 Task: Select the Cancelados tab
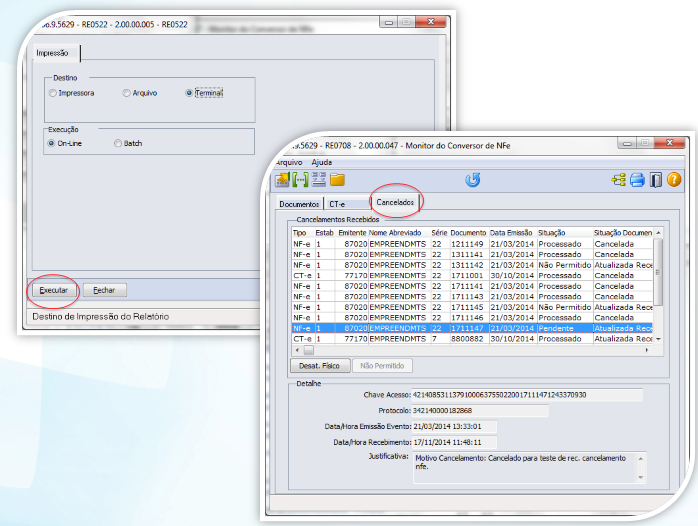pyautogui.click(x=395, y=202)
